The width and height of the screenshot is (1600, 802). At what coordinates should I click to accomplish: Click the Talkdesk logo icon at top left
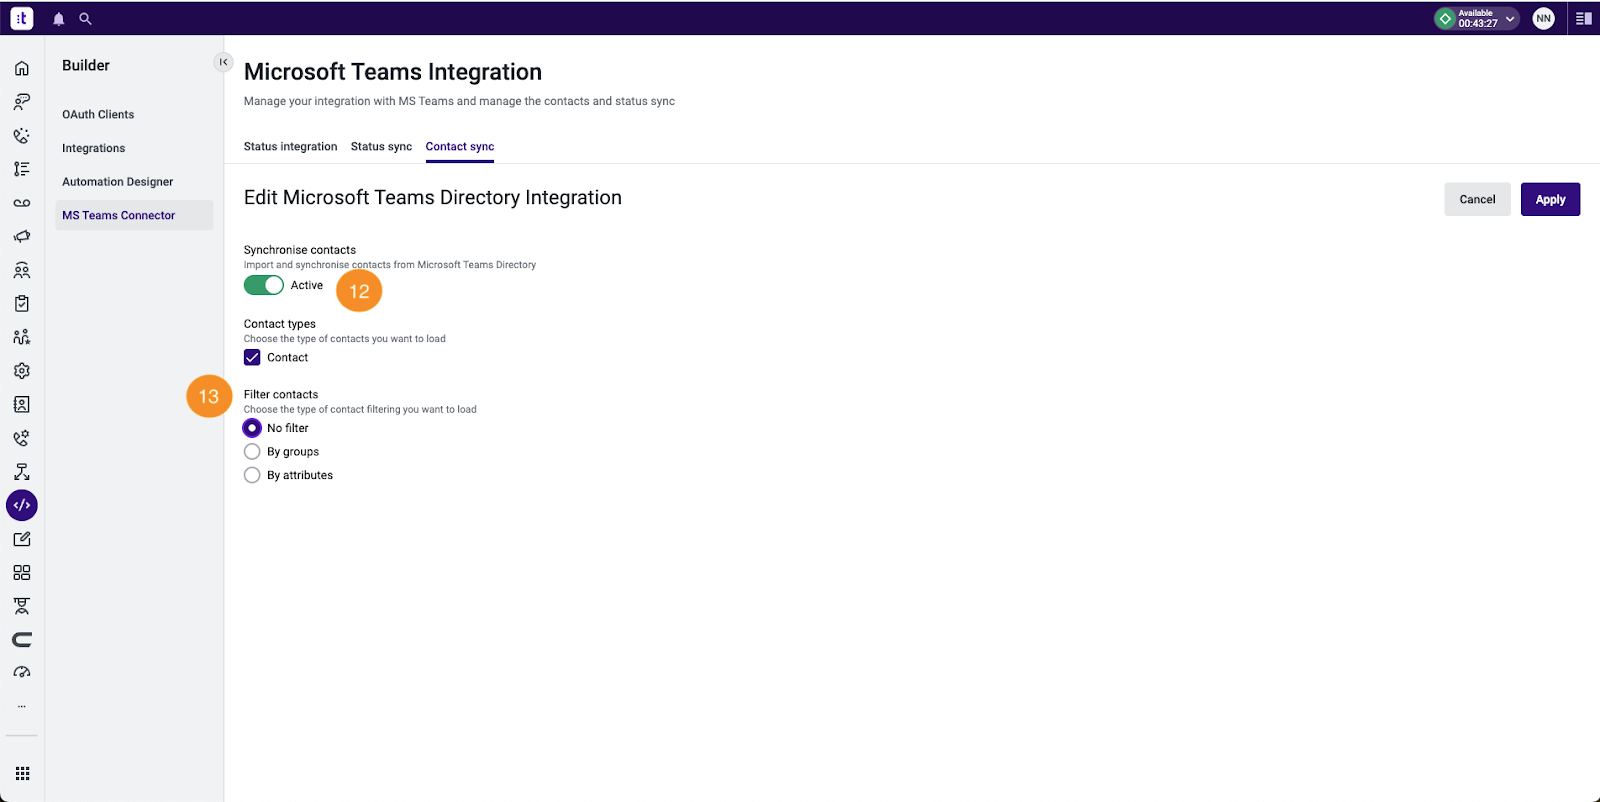(22, 18)
